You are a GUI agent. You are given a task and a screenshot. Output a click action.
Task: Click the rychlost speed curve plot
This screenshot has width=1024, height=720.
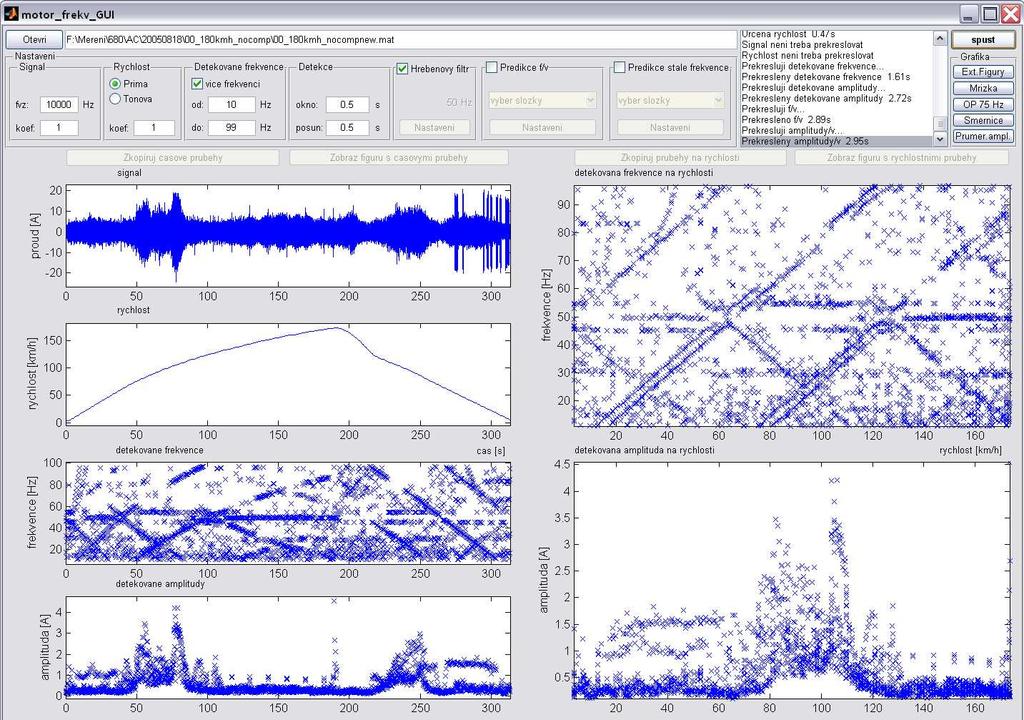[288, 374]
